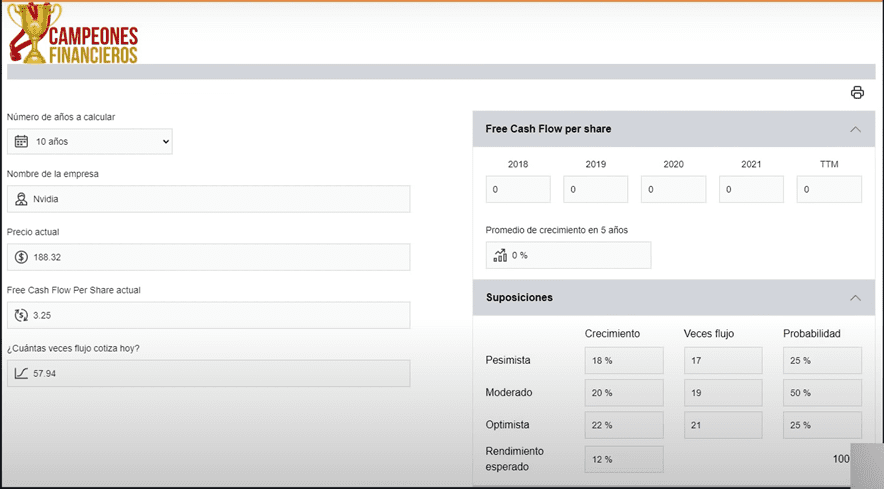Collapse the Free Cash Flow per share panel
Image resolution: width=884 pixels, height=489 pixels.
click(855, 129)
